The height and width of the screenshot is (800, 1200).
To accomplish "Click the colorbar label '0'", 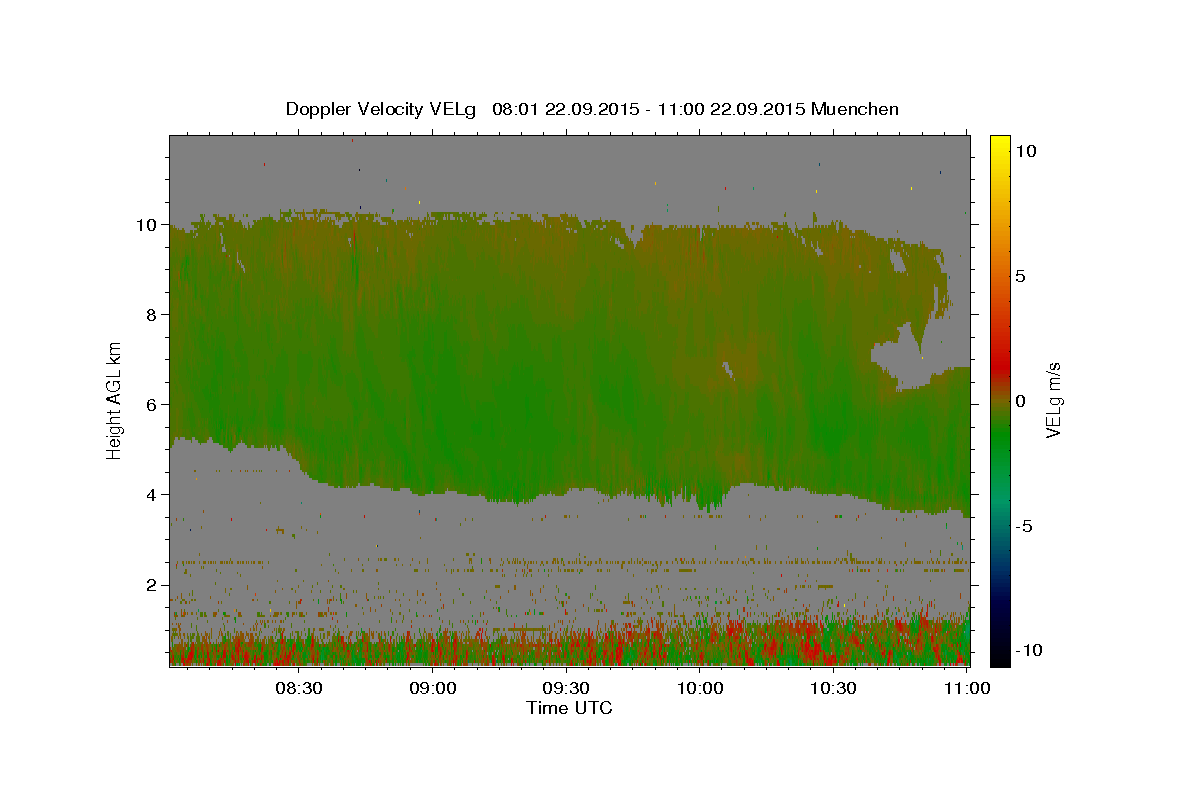I will click(x=1021, y=401).
